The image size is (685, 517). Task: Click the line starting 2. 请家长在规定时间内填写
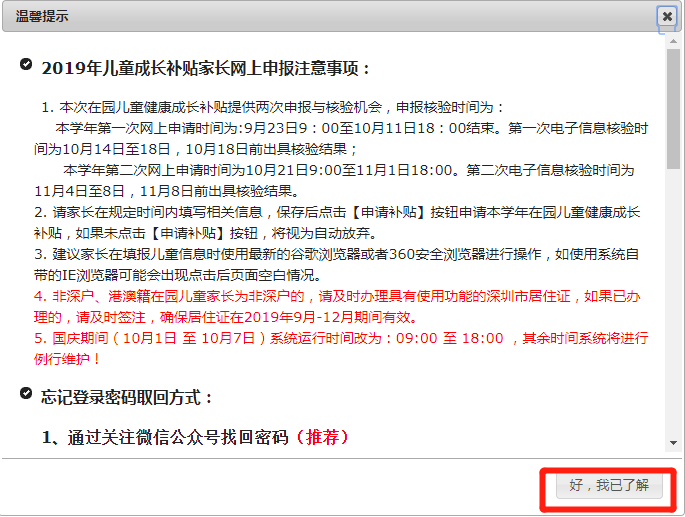[337, 212]
